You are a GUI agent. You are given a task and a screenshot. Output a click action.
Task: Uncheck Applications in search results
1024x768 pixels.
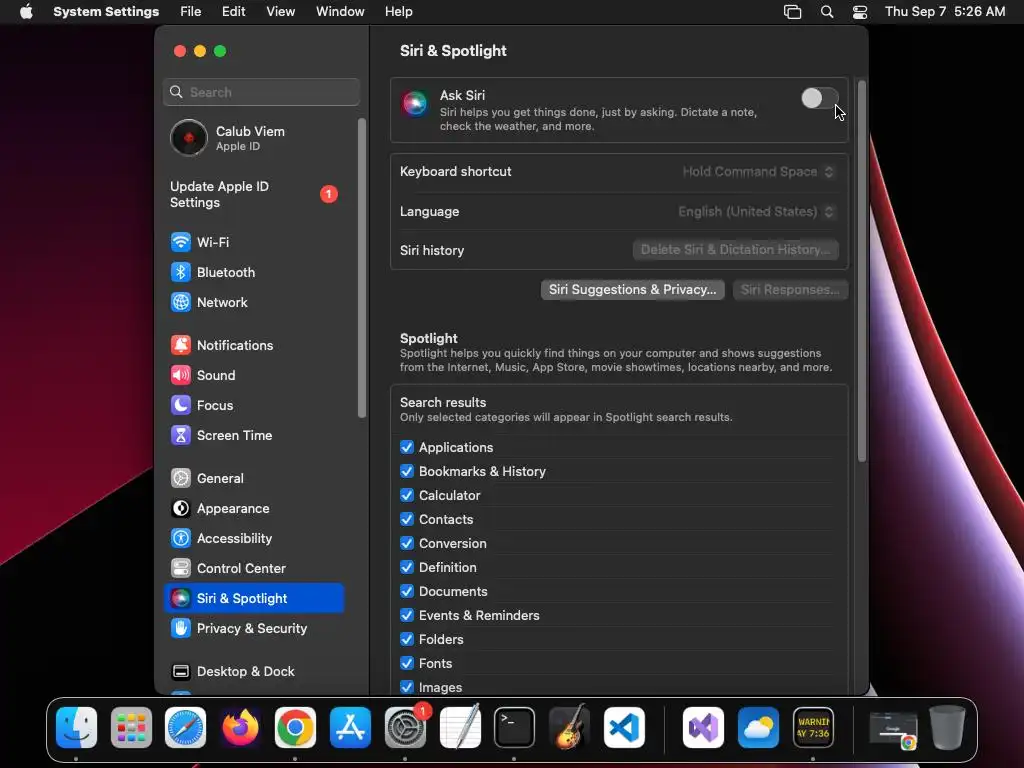(407, 447)
